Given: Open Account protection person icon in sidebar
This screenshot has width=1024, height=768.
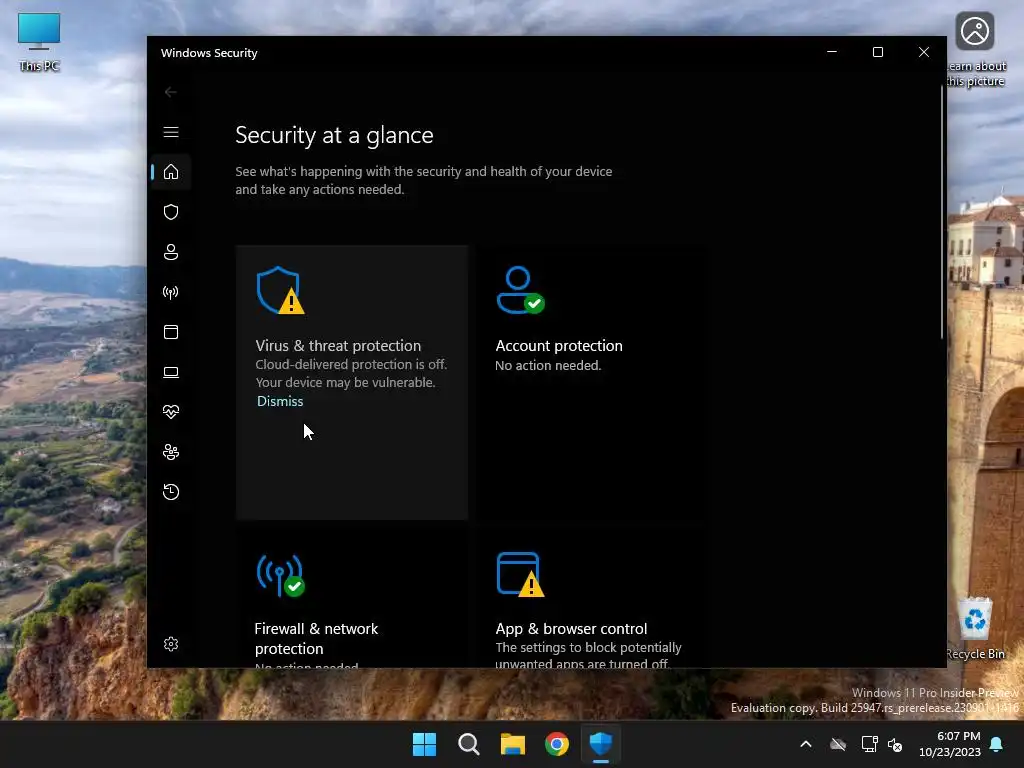Looking at the screenshot, I should point(170,252).
